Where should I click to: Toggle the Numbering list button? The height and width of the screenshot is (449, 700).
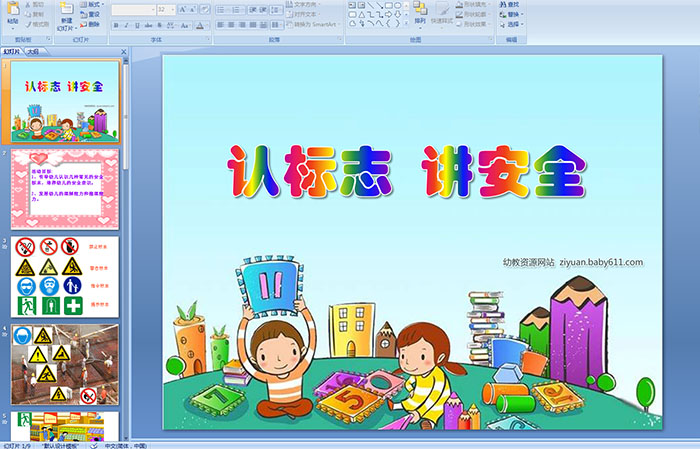(238, 9)
